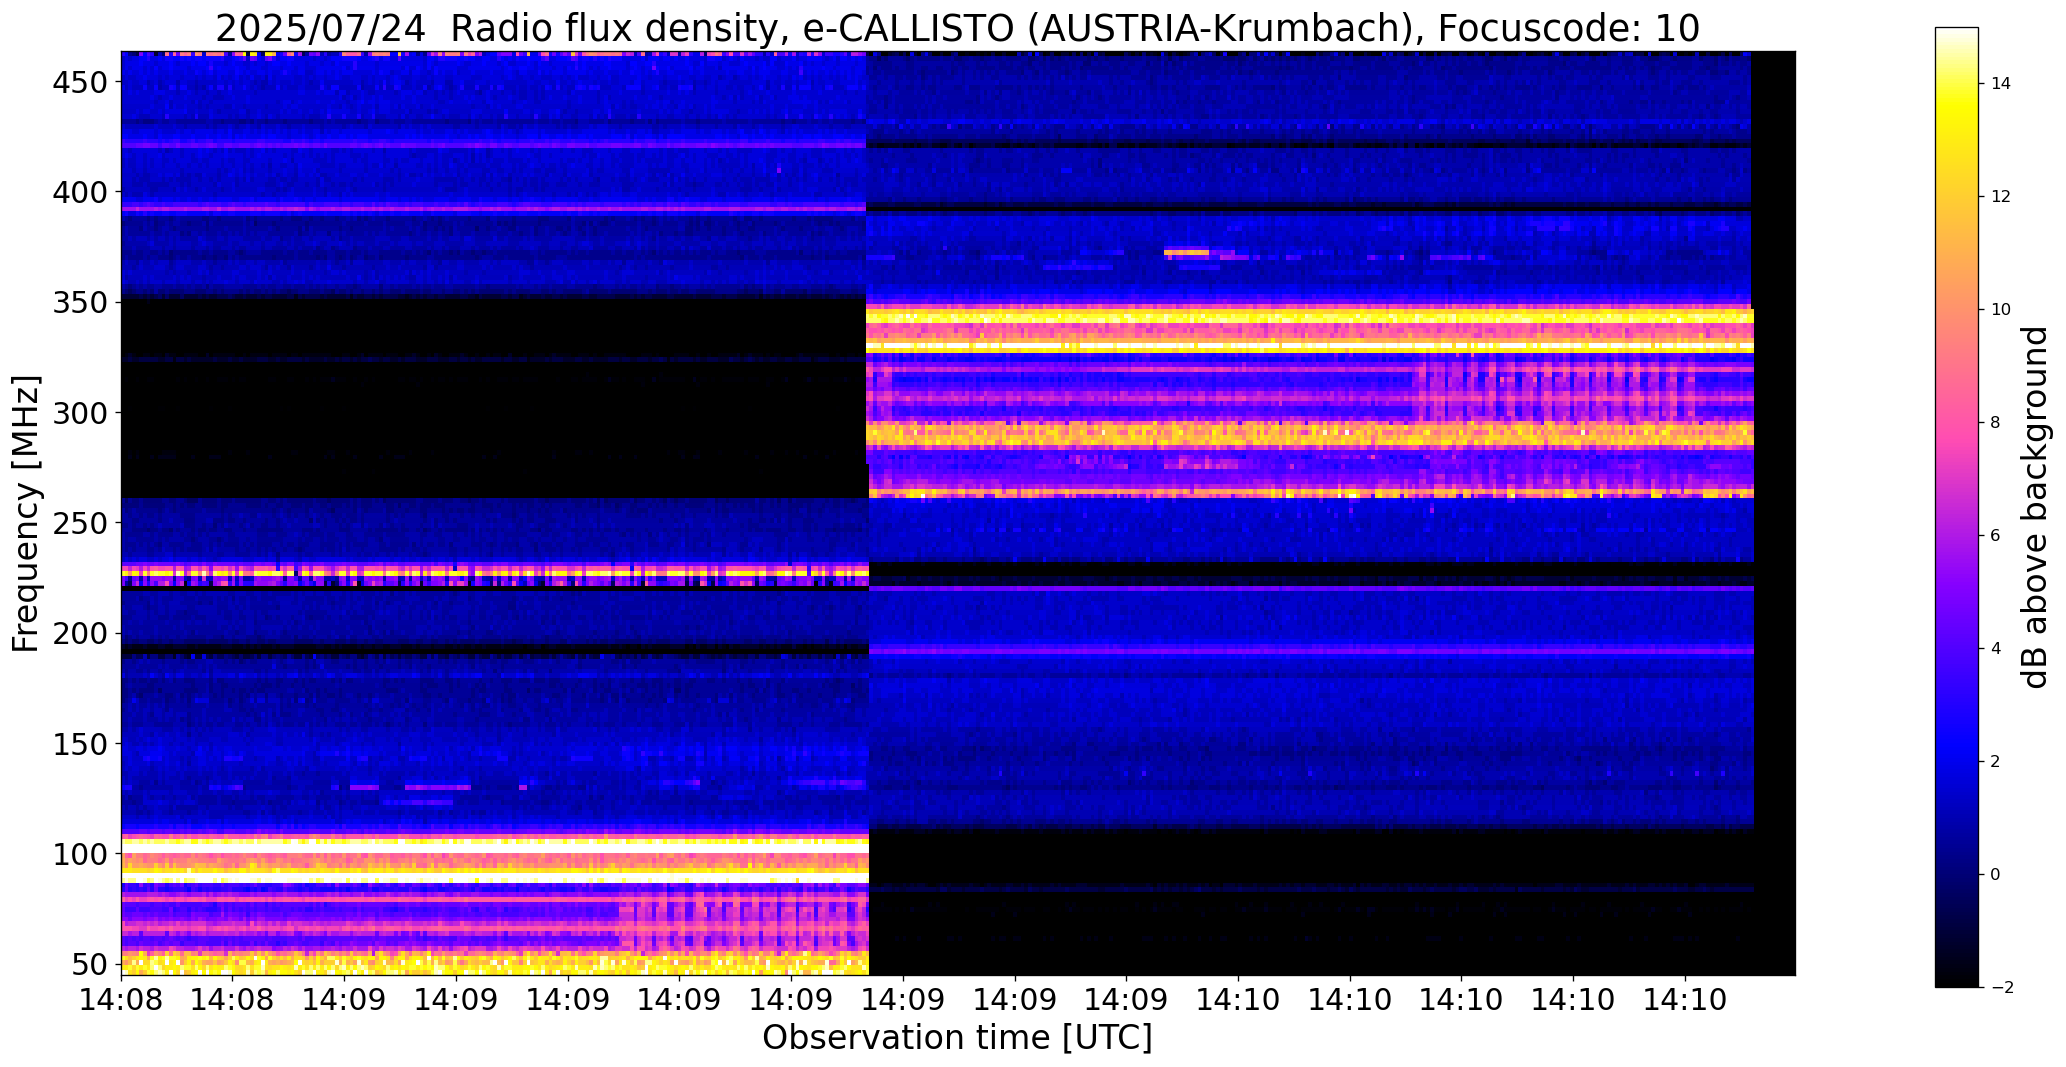Click the 400 frequency axis tick label
Screen dimensions: 2066x1067
(82, 192)
